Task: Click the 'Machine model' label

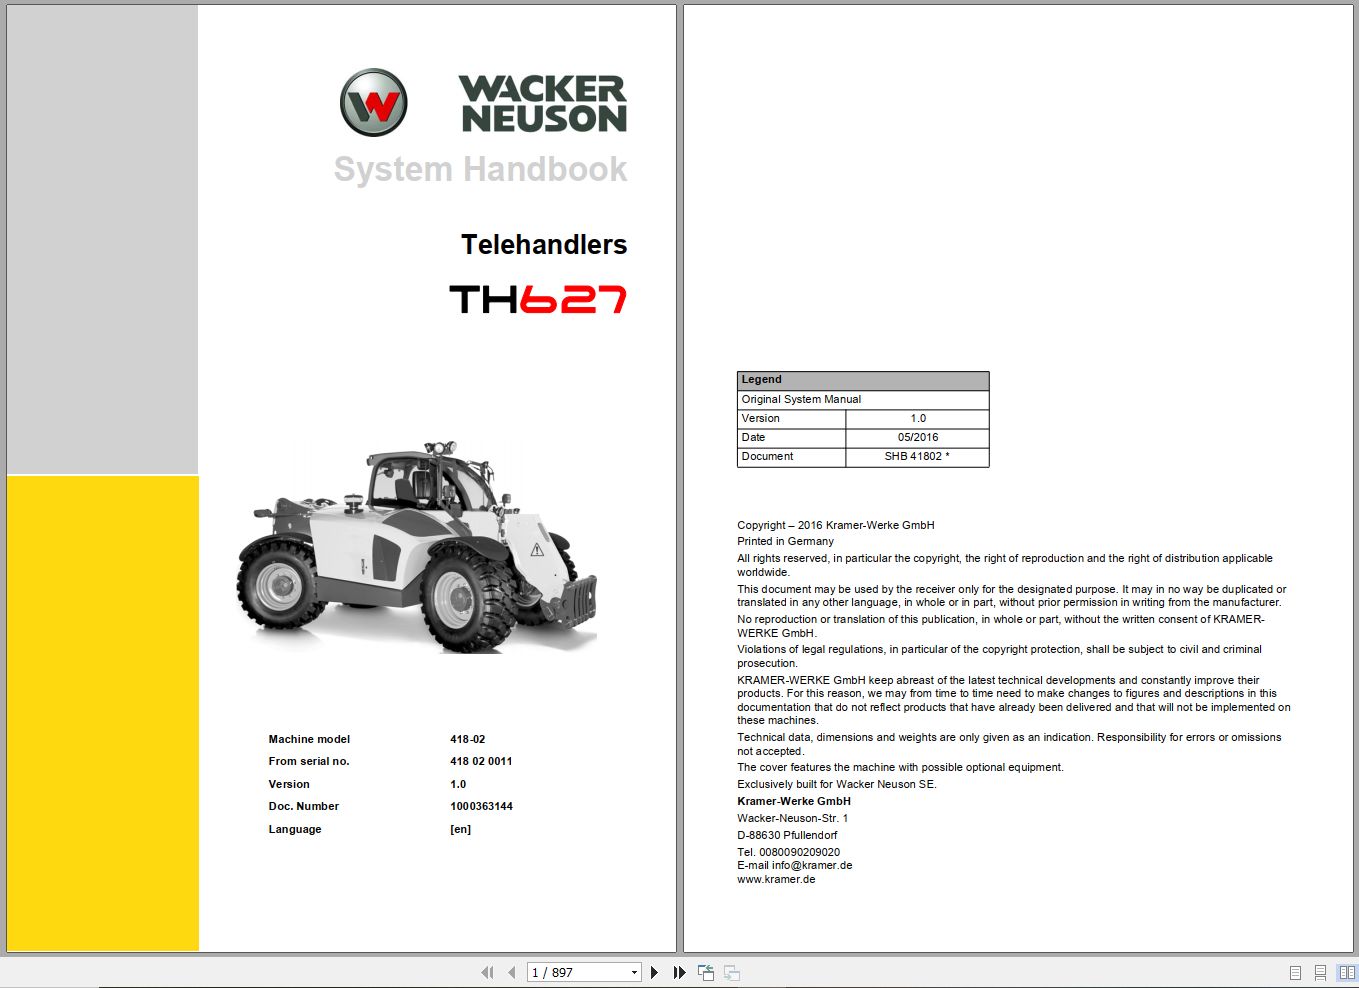Action: (309, 739)
